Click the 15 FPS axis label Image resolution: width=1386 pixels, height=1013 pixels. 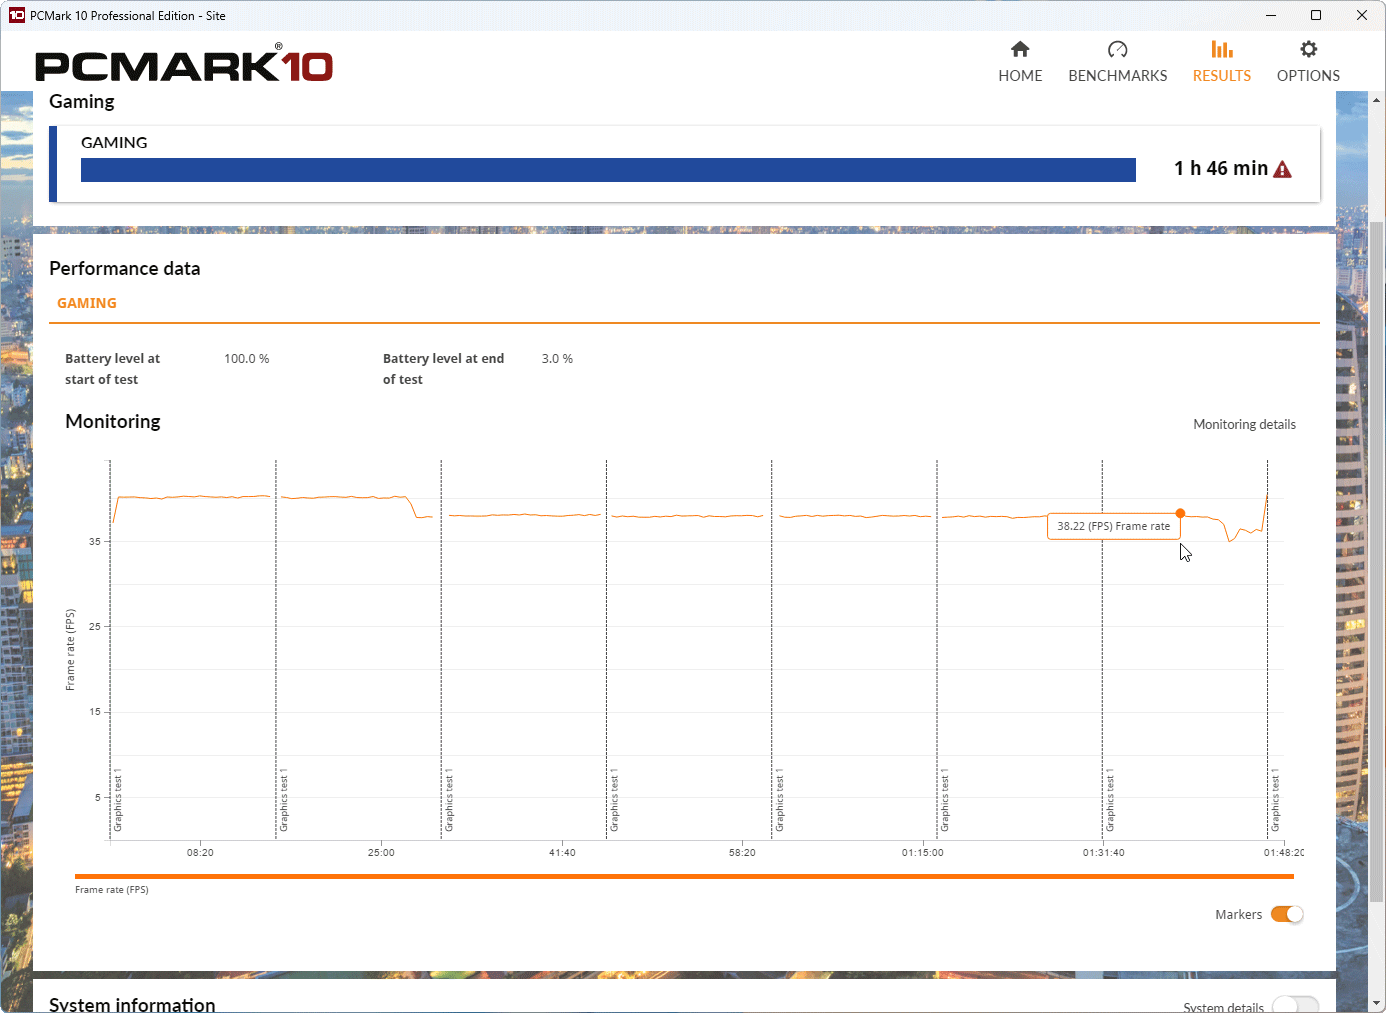(95, 712)
